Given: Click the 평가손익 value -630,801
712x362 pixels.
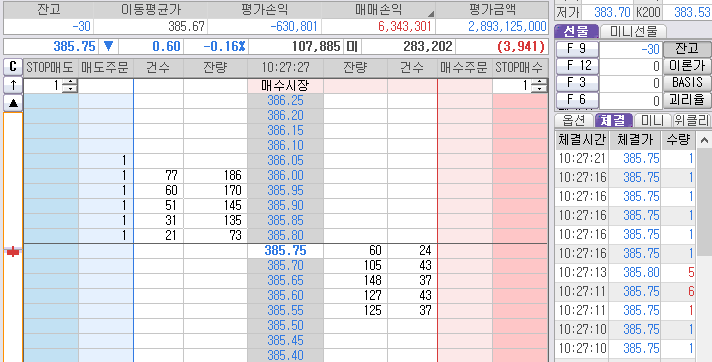Looking at the screenshot, I should pos(293,27).
